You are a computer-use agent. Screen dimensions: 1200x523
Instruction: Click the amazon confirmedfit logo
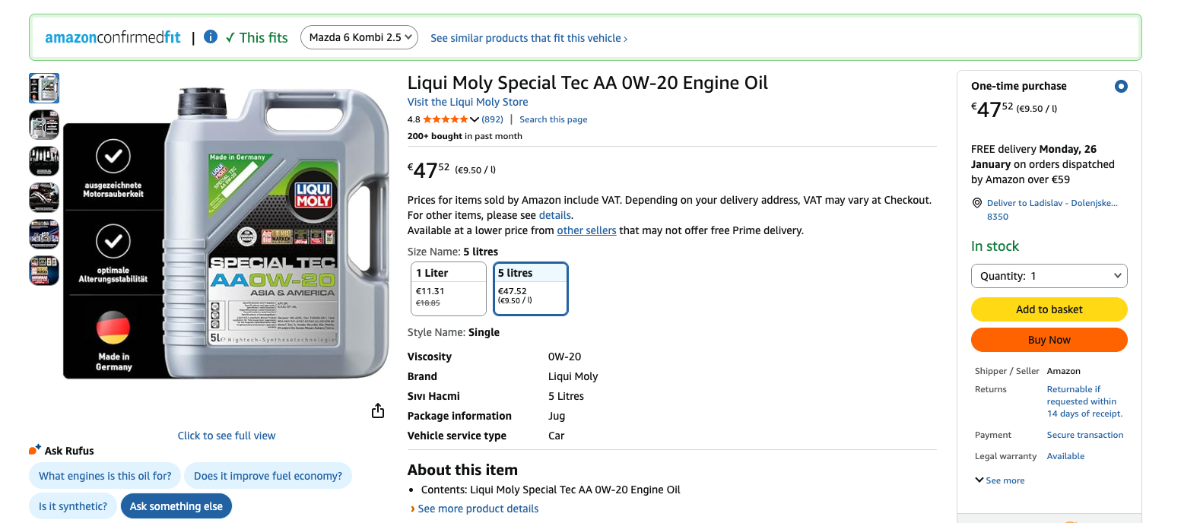[113, 38]
